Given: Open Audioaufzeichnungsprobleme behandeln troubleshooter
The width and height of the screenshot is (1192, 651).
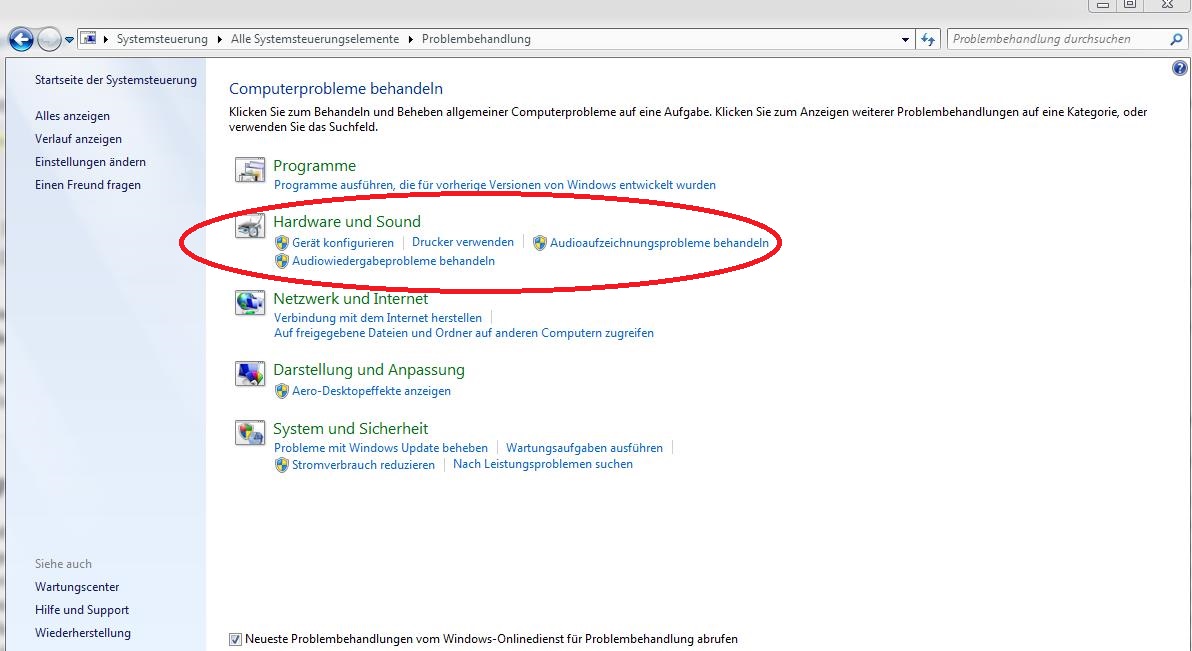Looking at the screenshot, I should coord(659,243).
